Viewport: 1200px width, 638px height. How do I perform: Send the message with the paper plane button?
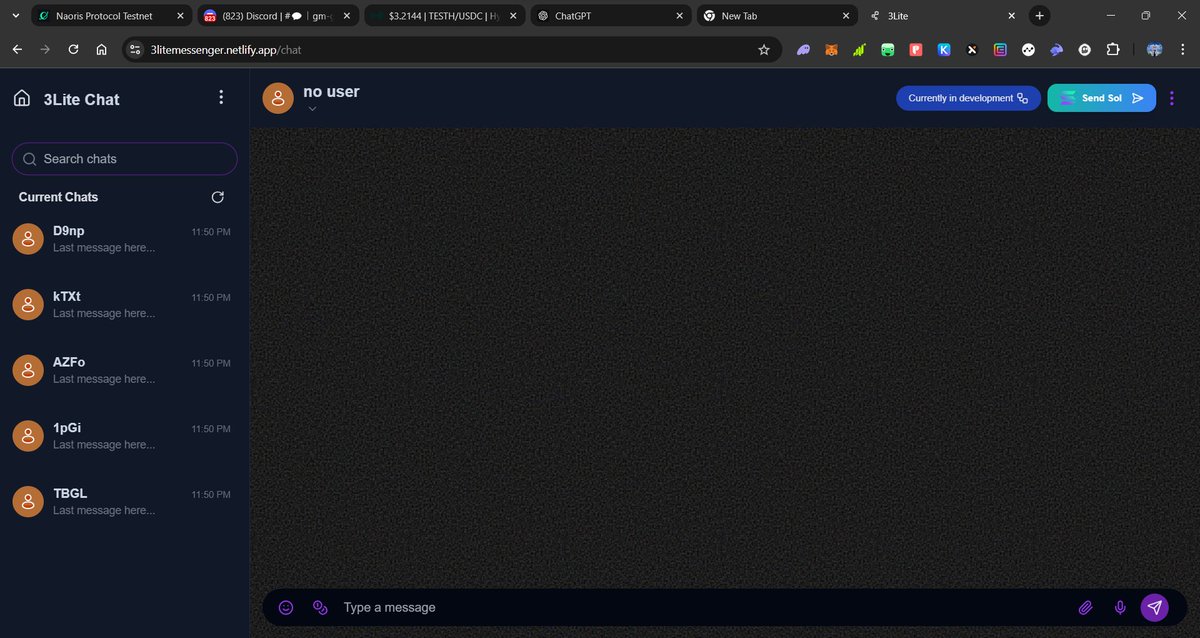1155,607
